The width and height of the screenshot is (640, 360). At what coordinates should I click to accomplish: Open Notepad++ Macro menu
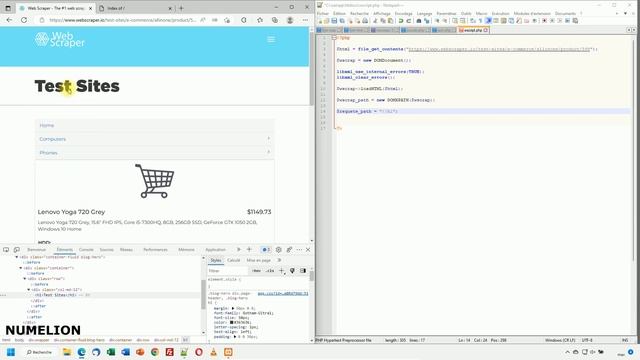(x=481, y=13)
